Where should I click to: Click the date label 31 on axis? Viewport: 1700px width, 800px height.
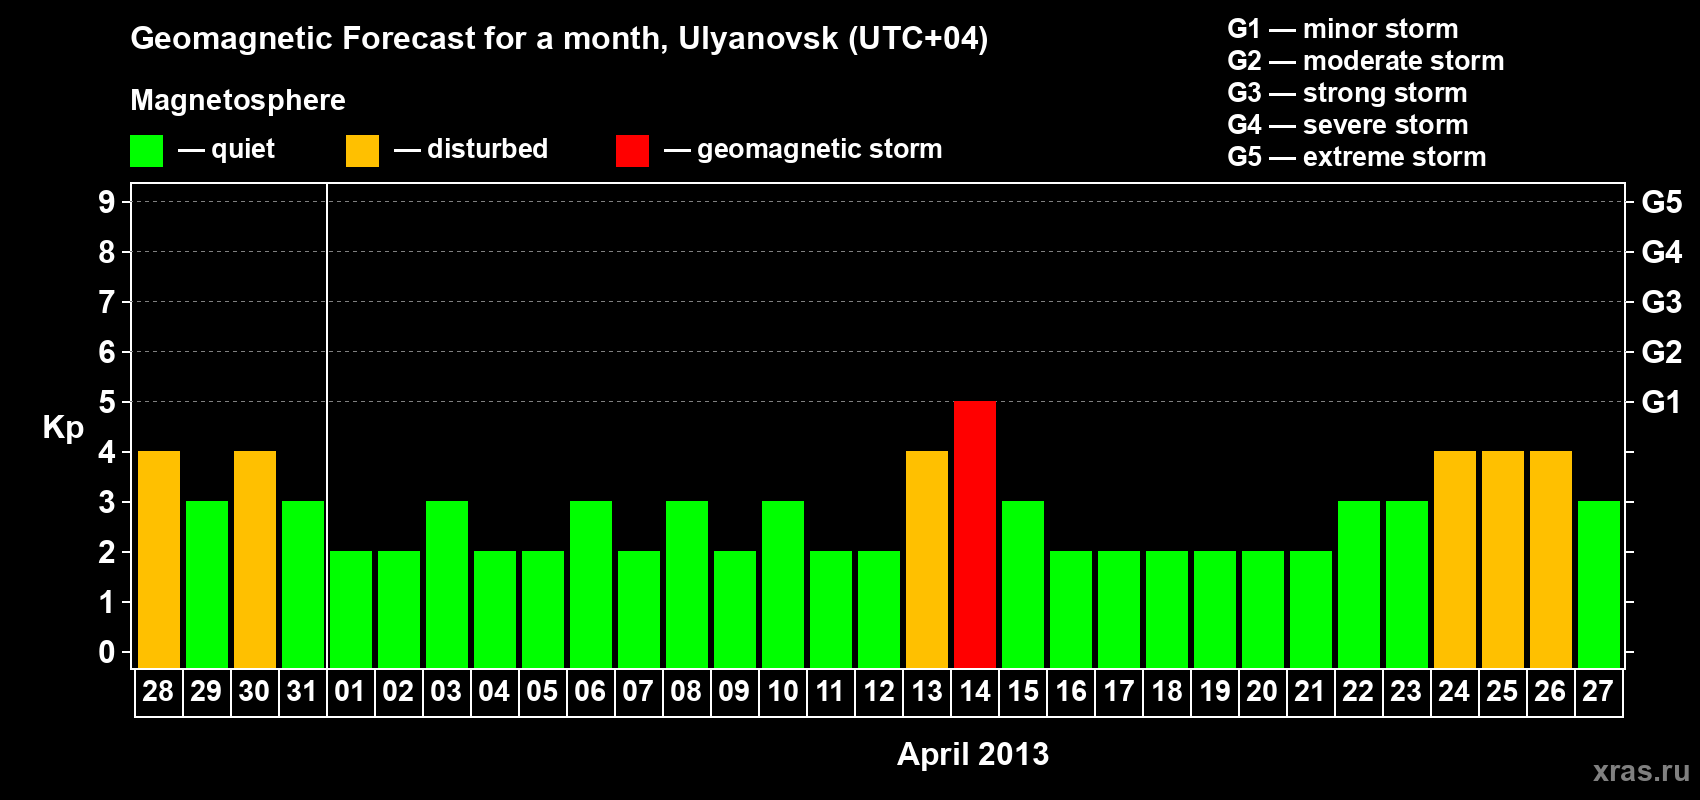tap(303, 692)
